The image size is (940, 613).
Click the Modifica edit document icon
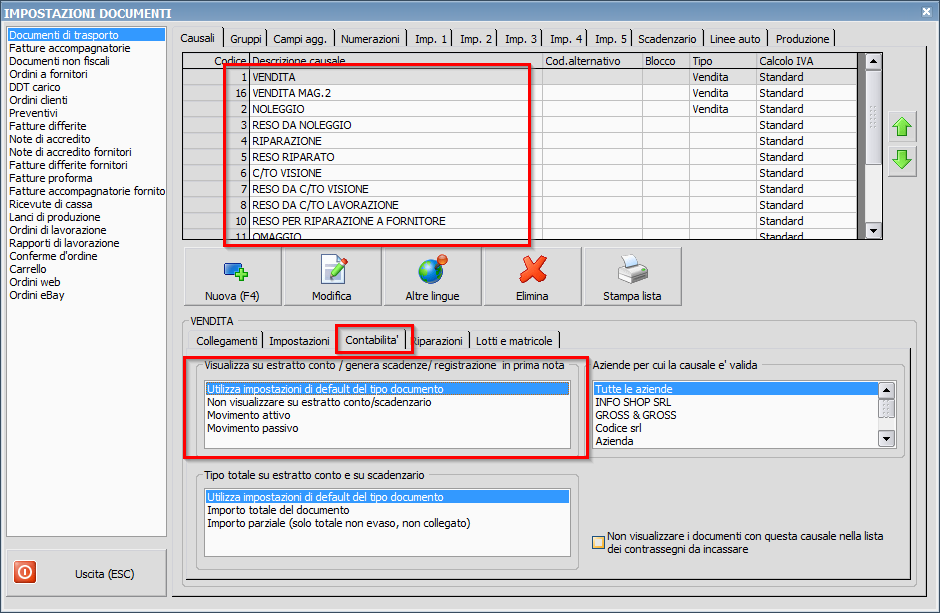333,269
